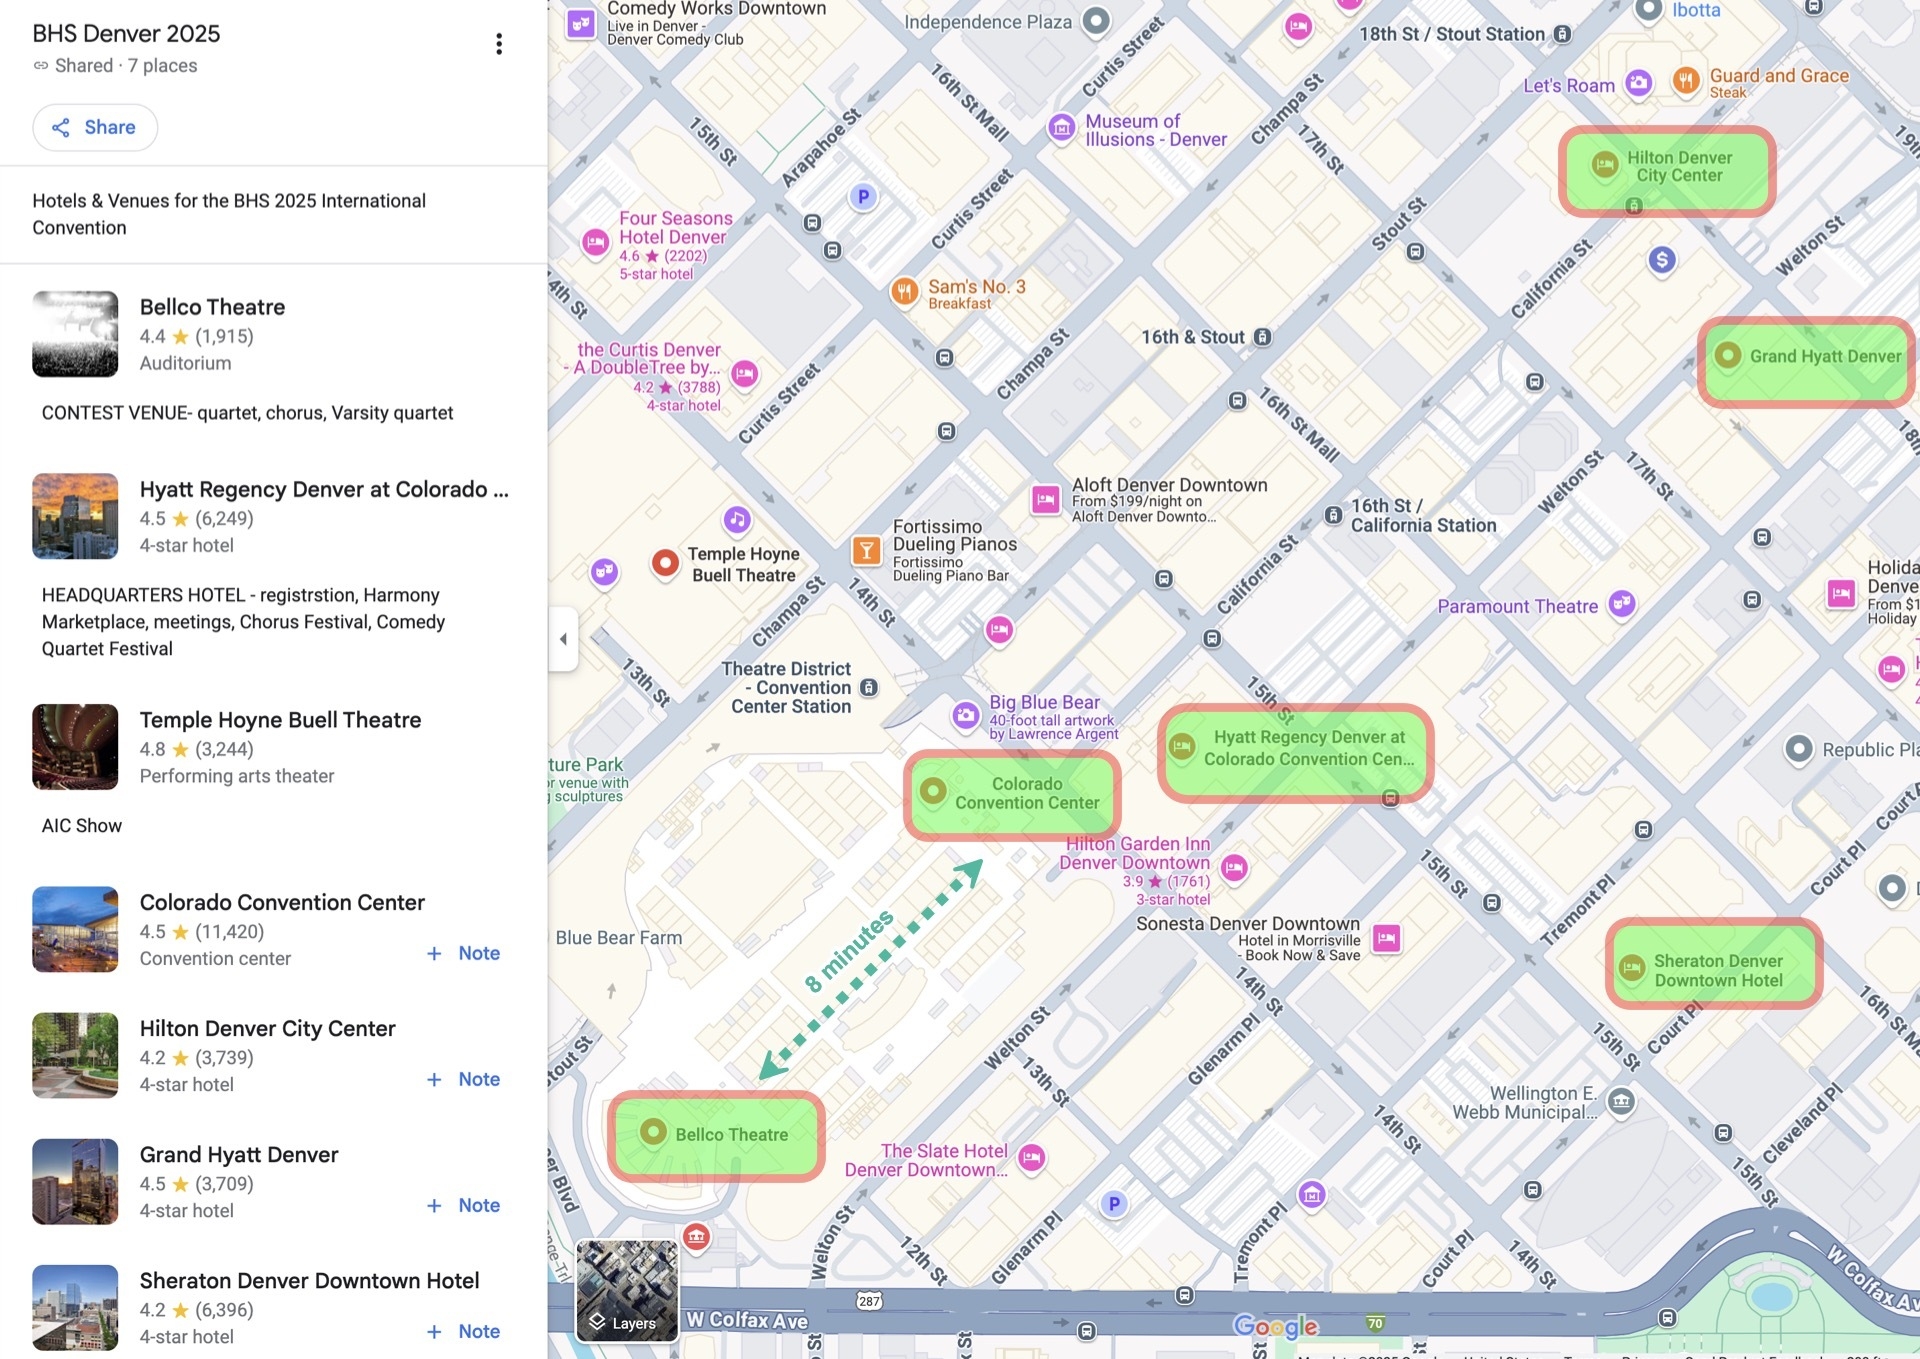Click Big Blue Bear attraction marker
This screenshot has width=1920, height=1359.
[x=965, y=715]
